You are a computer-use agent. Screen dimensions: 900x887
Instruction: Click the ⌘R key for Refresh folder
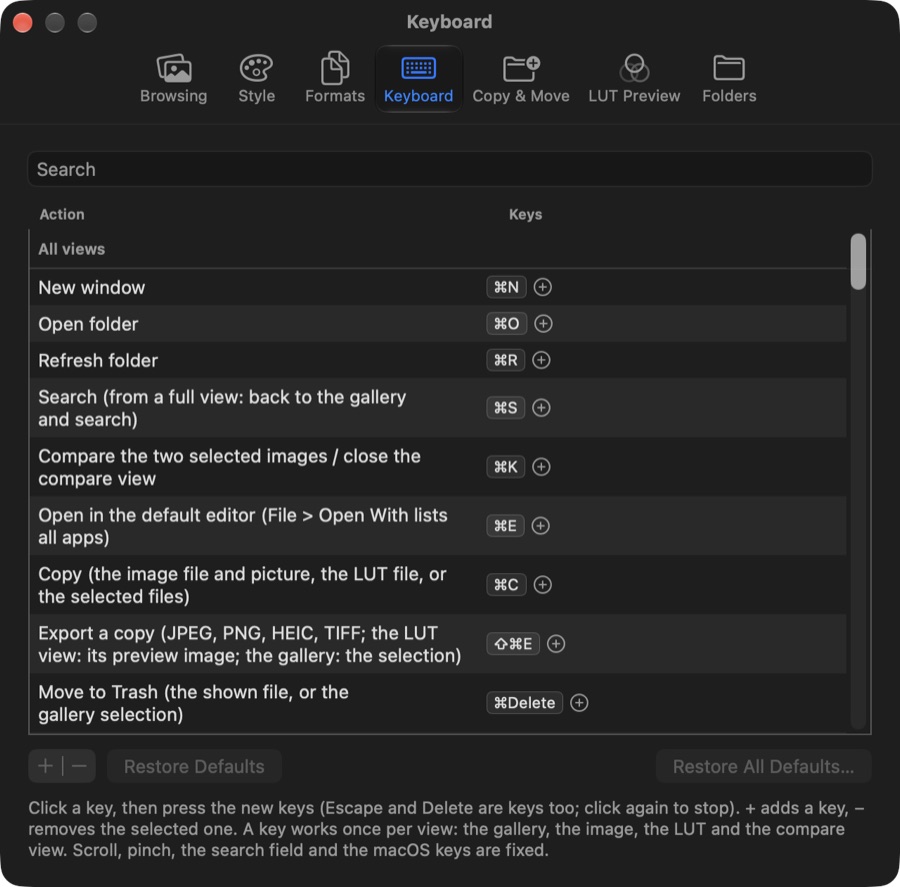506,360
